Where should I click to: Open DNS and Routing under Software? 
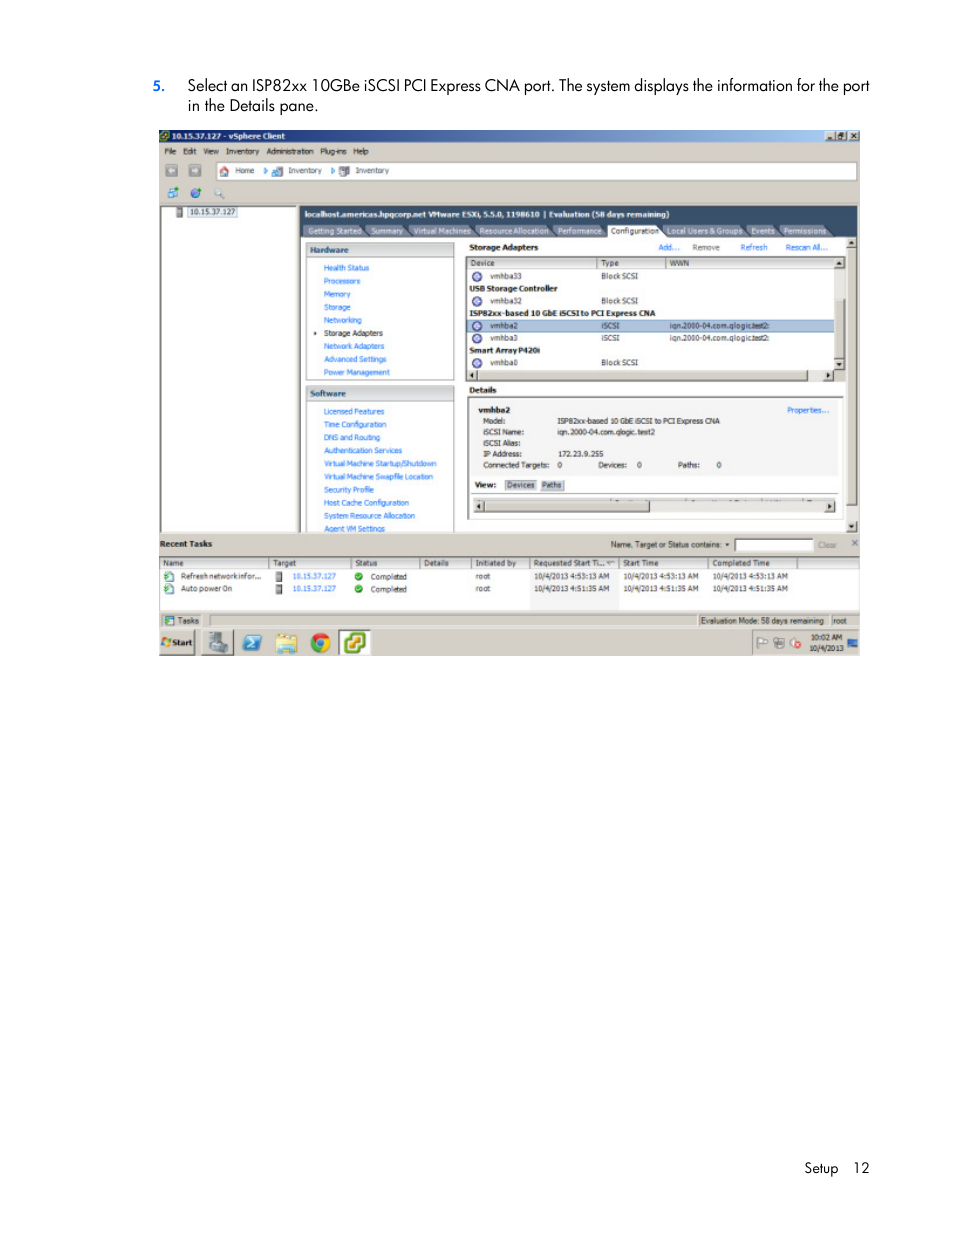point(352,438)
